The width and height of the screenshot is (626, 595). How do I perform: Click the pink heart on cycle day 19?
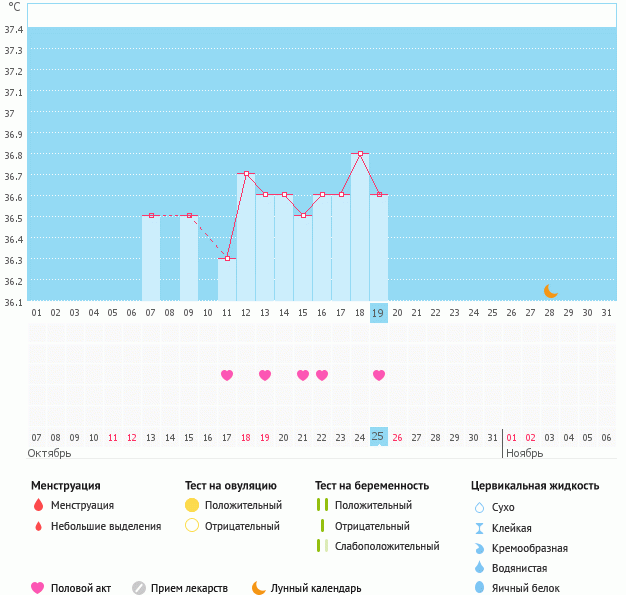click(x=378, y=375)
